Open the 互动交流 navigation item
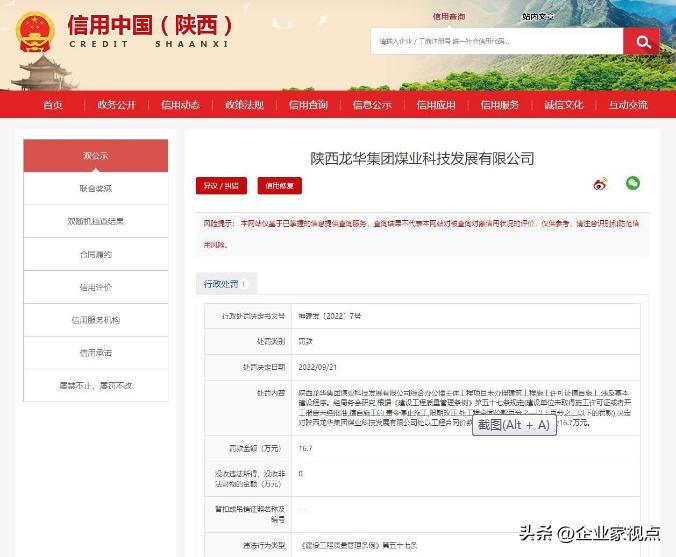The image size is (676, 557). (628, 105)
